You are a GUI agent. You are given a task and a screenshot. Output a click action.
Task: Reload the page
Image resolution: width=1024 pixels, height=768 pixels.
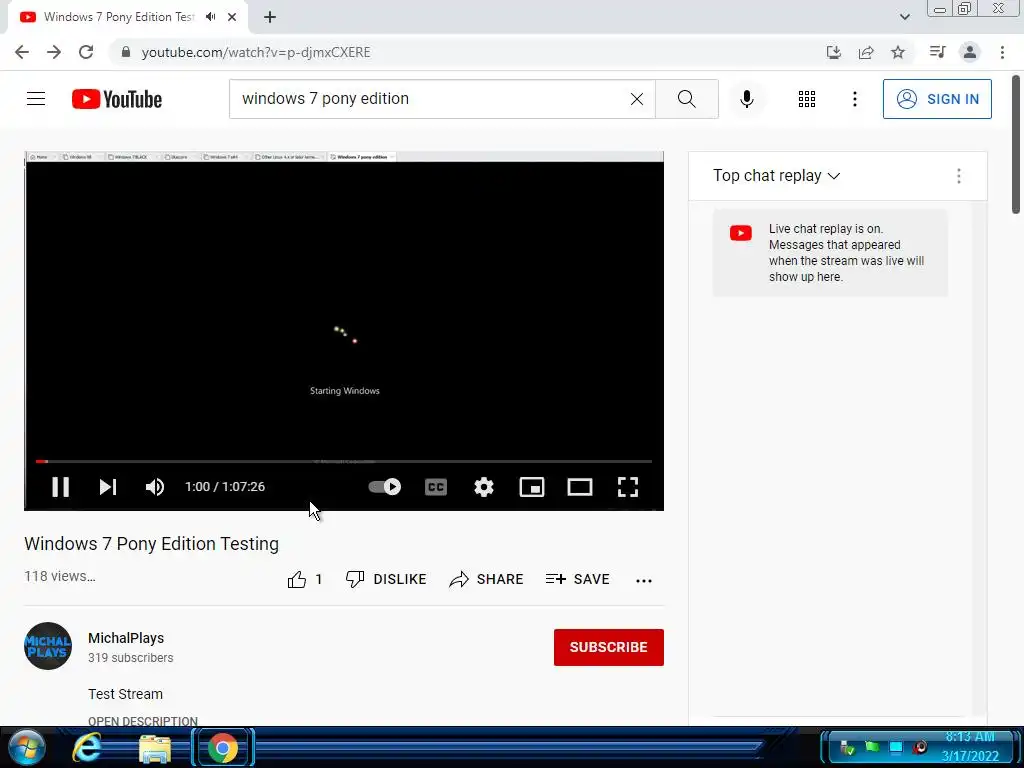point(86,52)
